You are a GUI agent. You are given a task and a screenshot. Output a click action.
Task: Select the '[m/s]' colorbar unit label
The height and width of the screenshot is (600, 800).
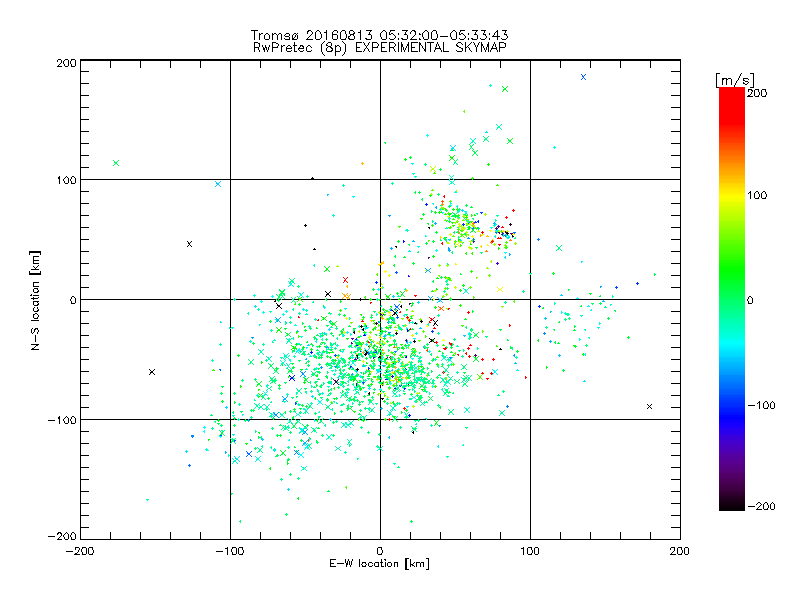[x=735, y=80]
